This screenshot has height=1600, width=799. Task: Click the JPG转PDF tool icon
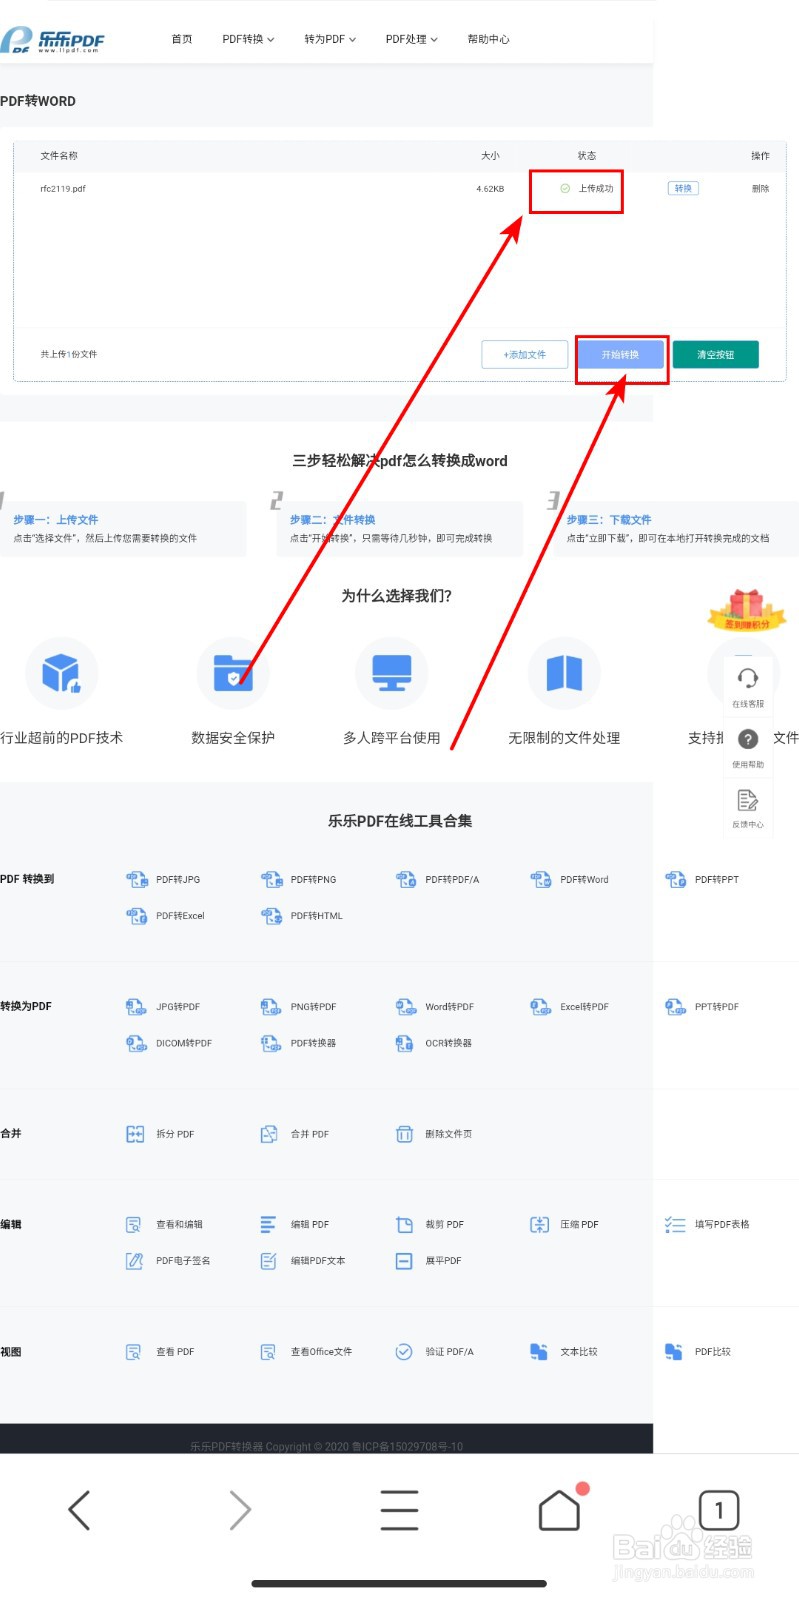click(136, 1007)
